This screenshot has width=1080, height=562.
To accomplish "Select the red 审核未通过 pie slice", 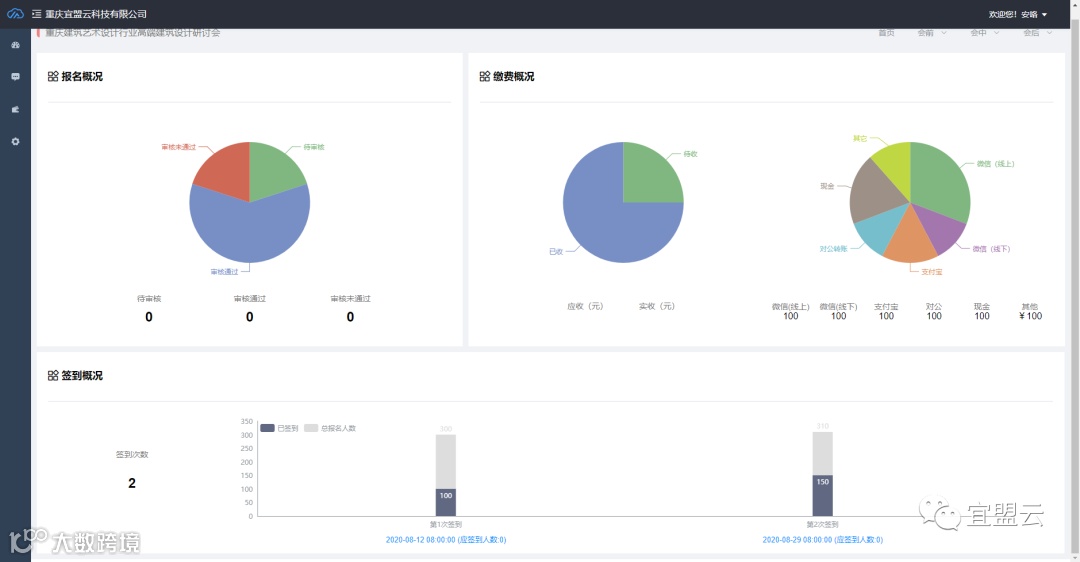I will click(x=227, y=169).
